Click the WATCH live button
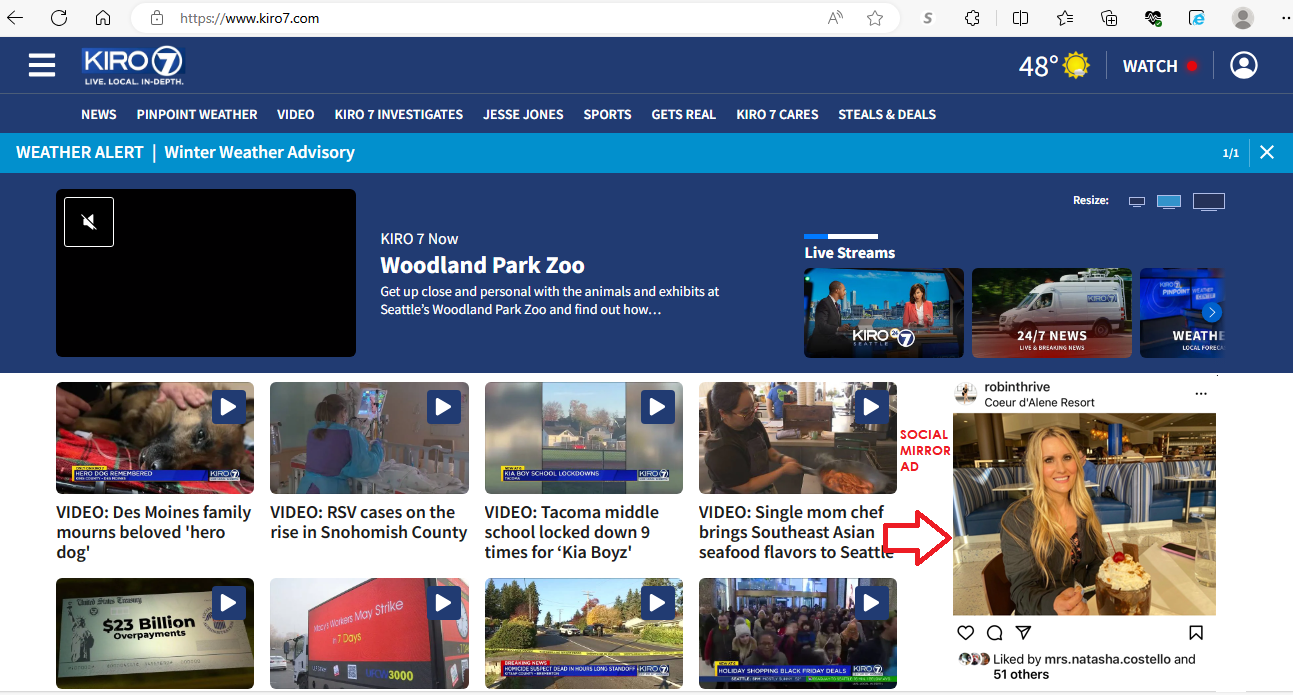This screenshot has height=695, width=1293. coord(1160,66)
